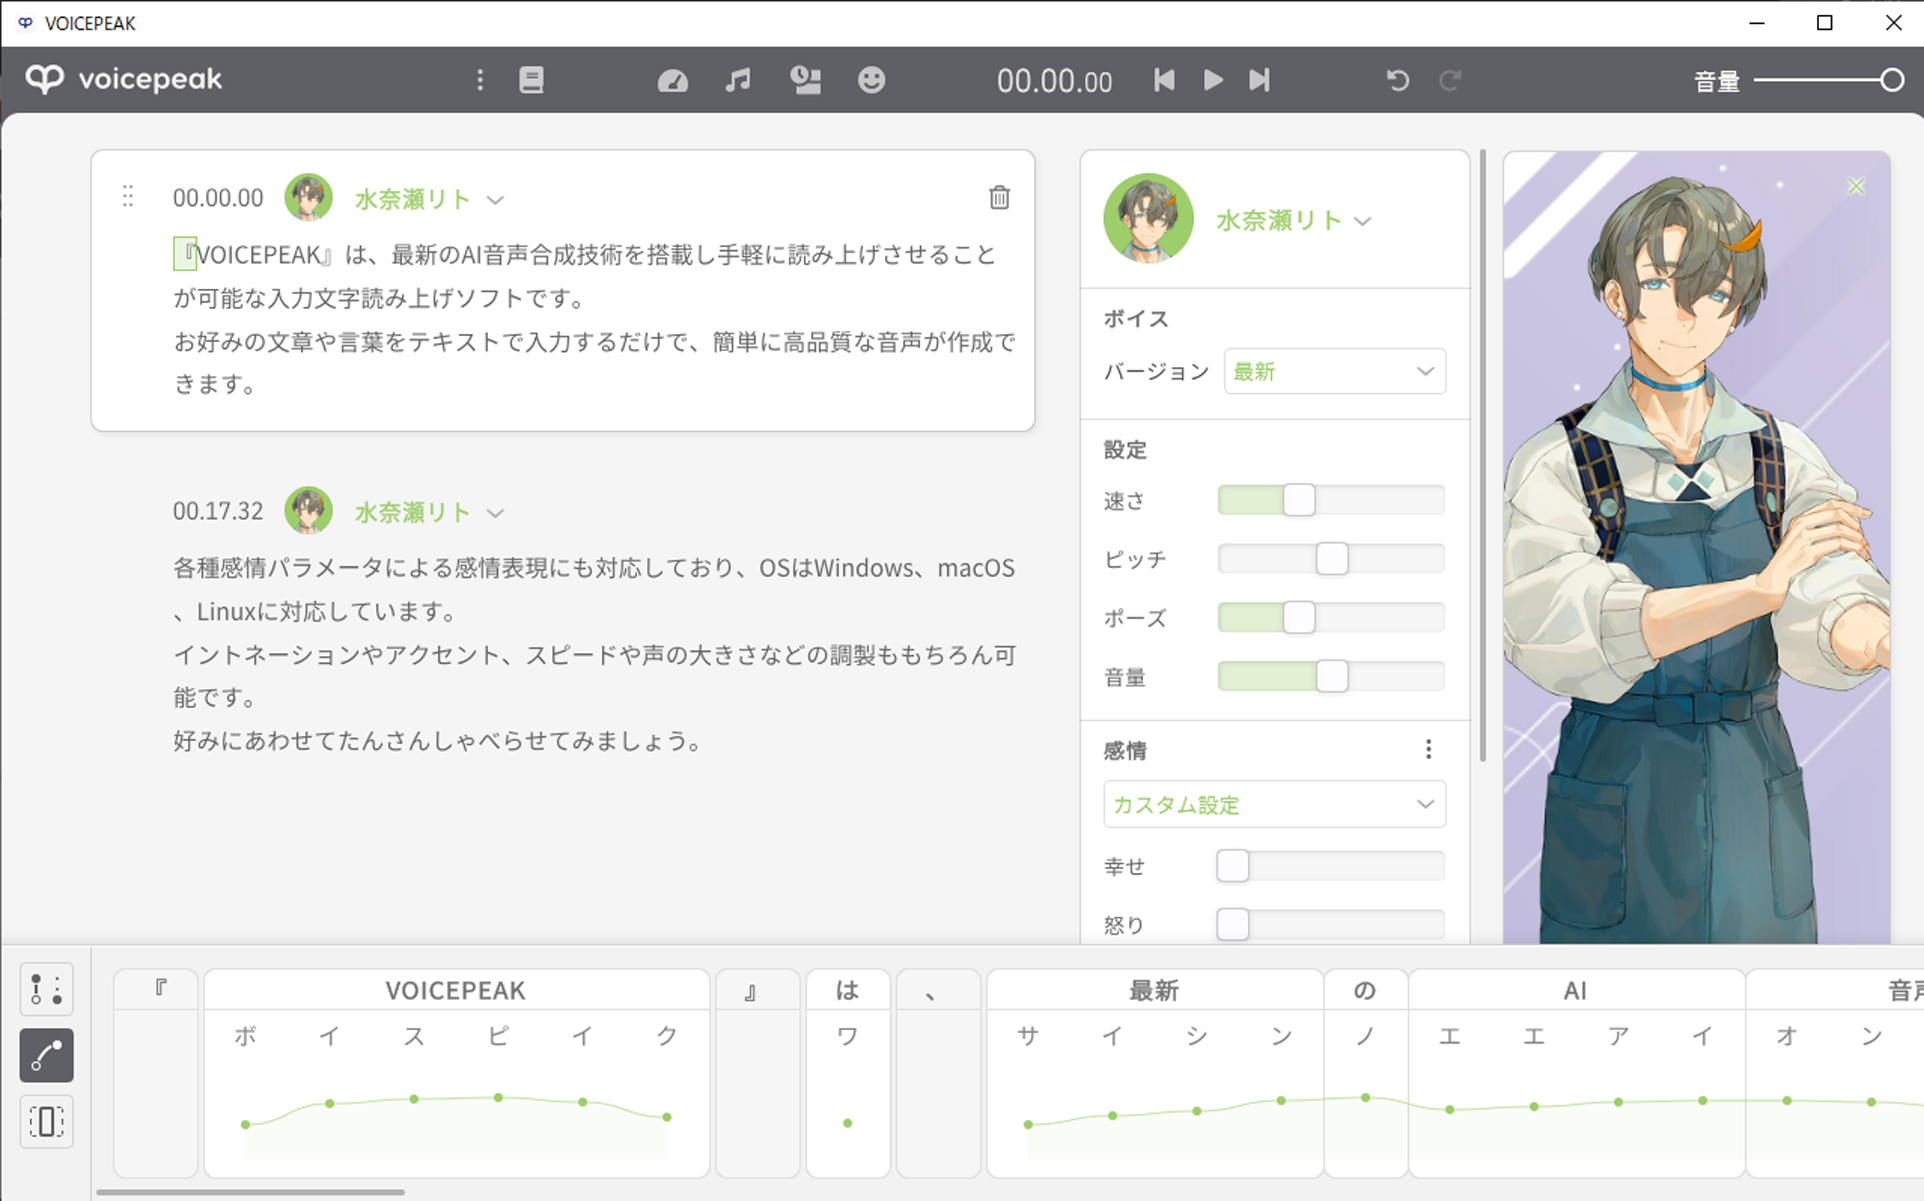Screen dimensions: 1924x1201
Task: Open the pronunciation dictionary
Action: pos(531,80)
